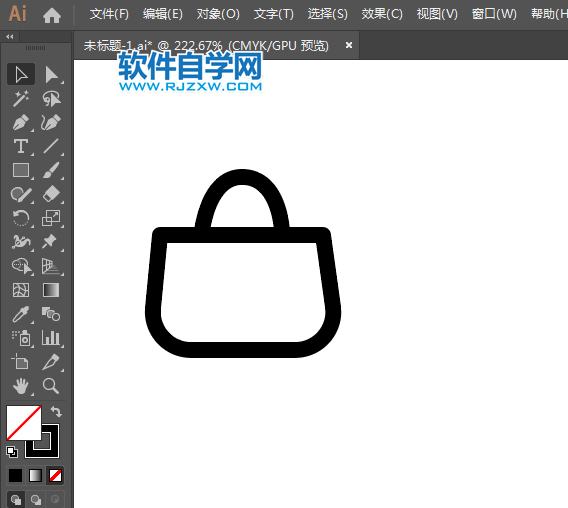The image size is (568, 508).
Task: Apply Gradient mode button
Action: pos(35,475)
